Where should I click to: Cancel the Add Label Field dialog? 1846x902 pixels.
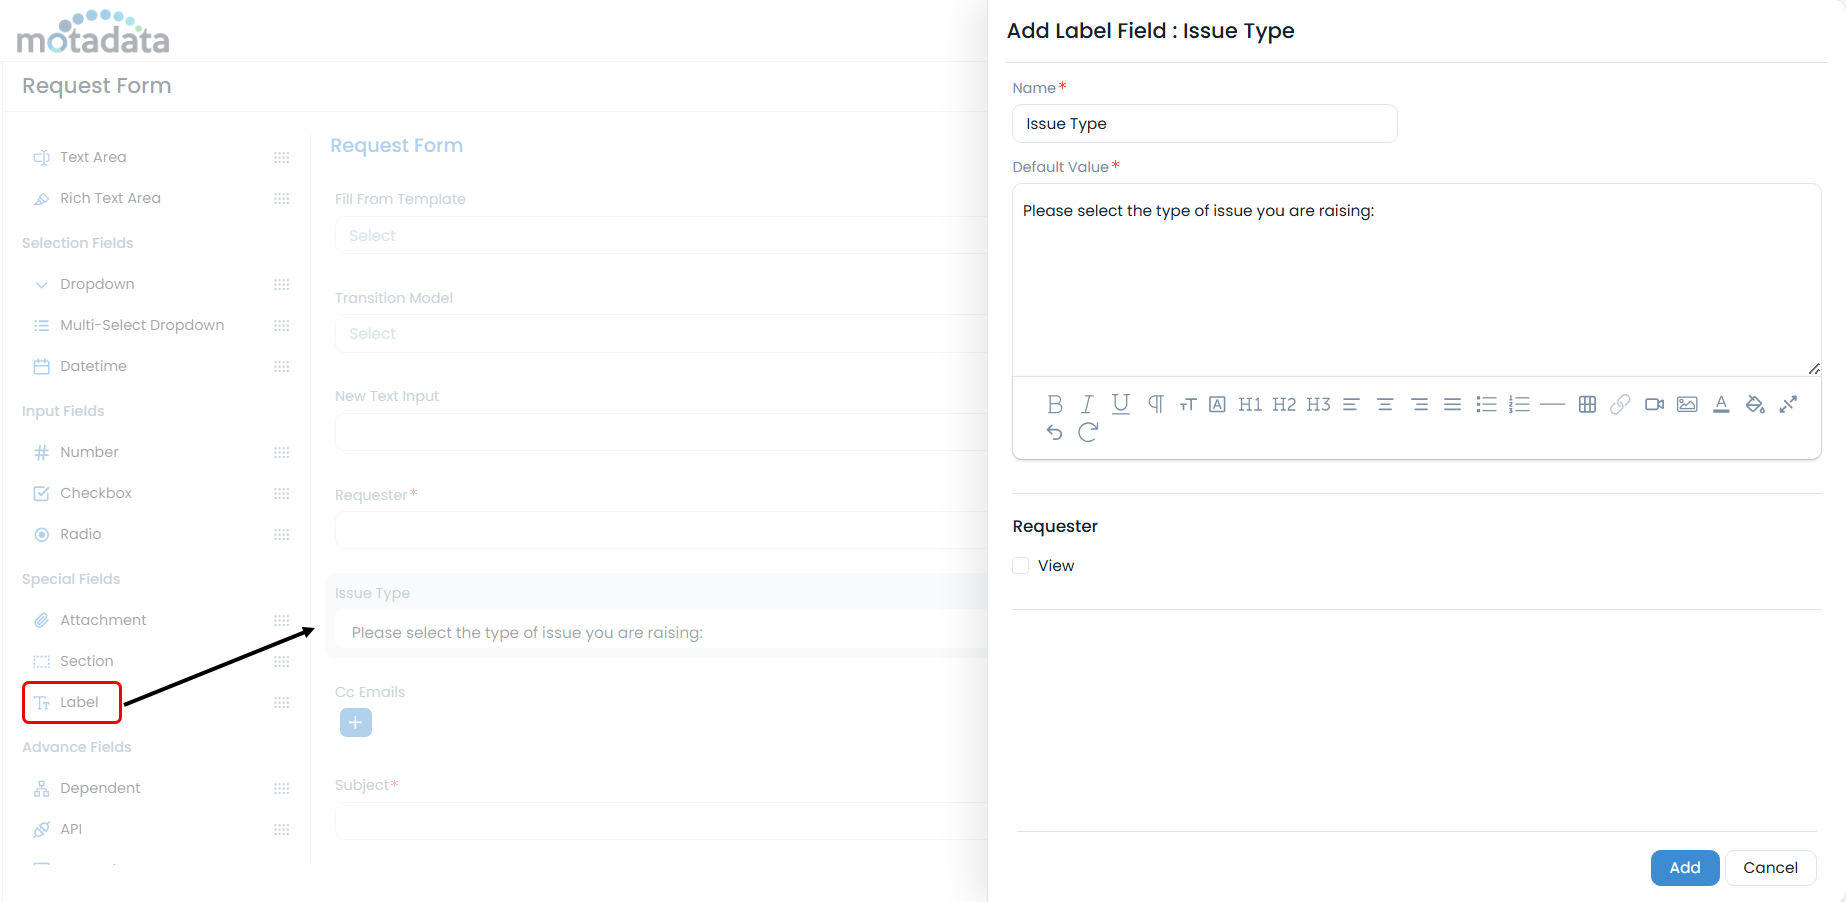tap(1769, 868)
